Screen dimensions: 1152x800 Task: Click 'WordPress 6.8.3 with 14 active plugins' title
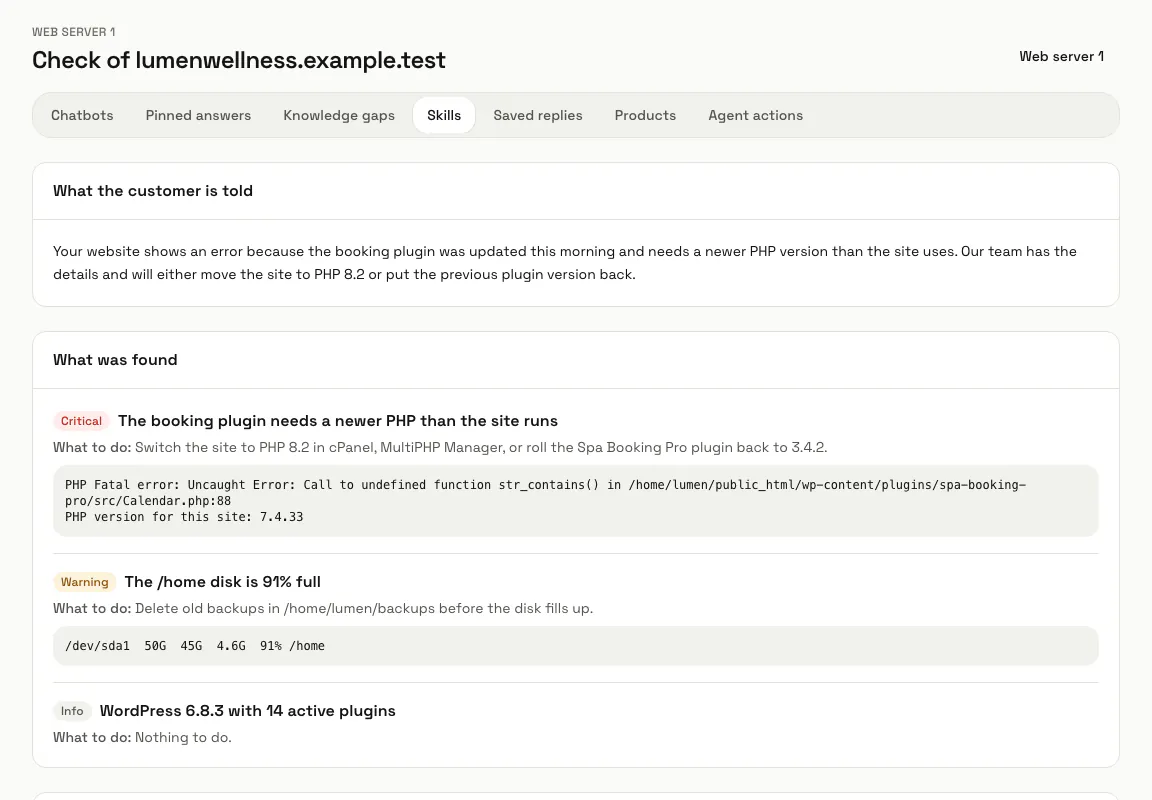[248, 711]
